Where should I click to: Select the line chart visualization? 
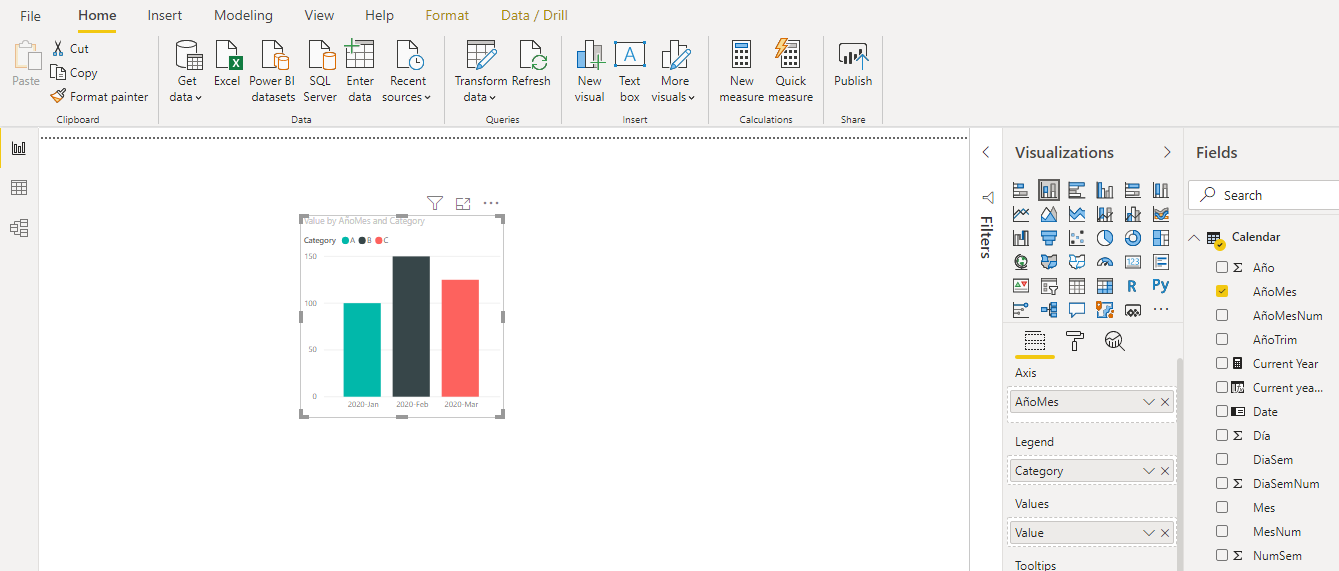(x=1021, y=213)
